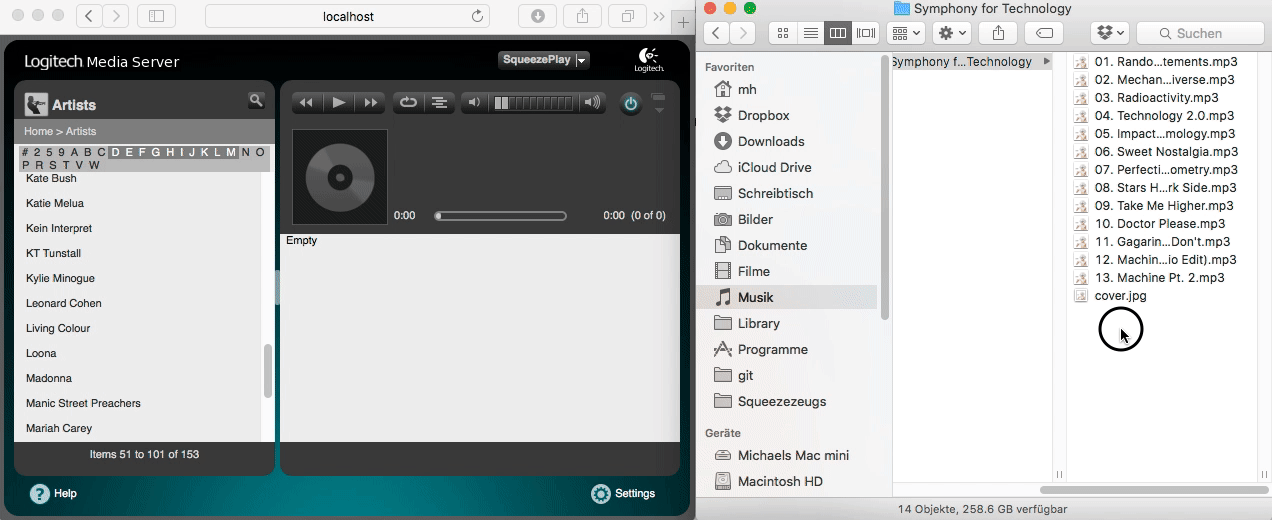
Task: Select the Symphony for Technology folder column entry
Action: (x=971, y=62)
